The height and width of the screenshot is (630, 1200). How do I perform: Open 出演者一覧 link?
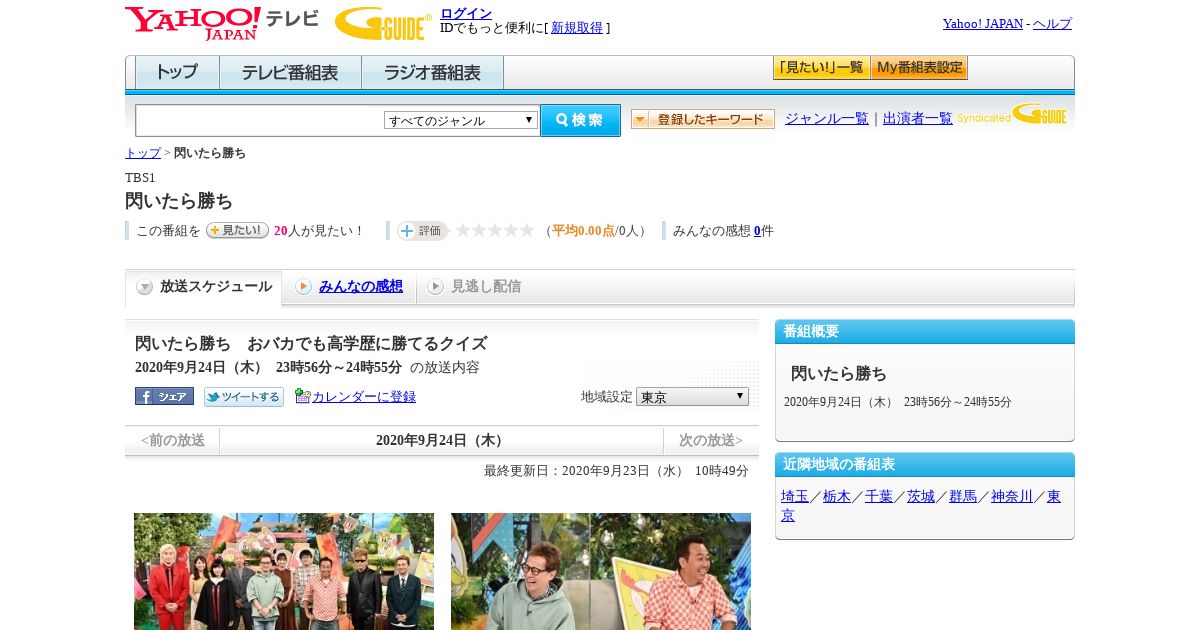[x=918, y=118]
